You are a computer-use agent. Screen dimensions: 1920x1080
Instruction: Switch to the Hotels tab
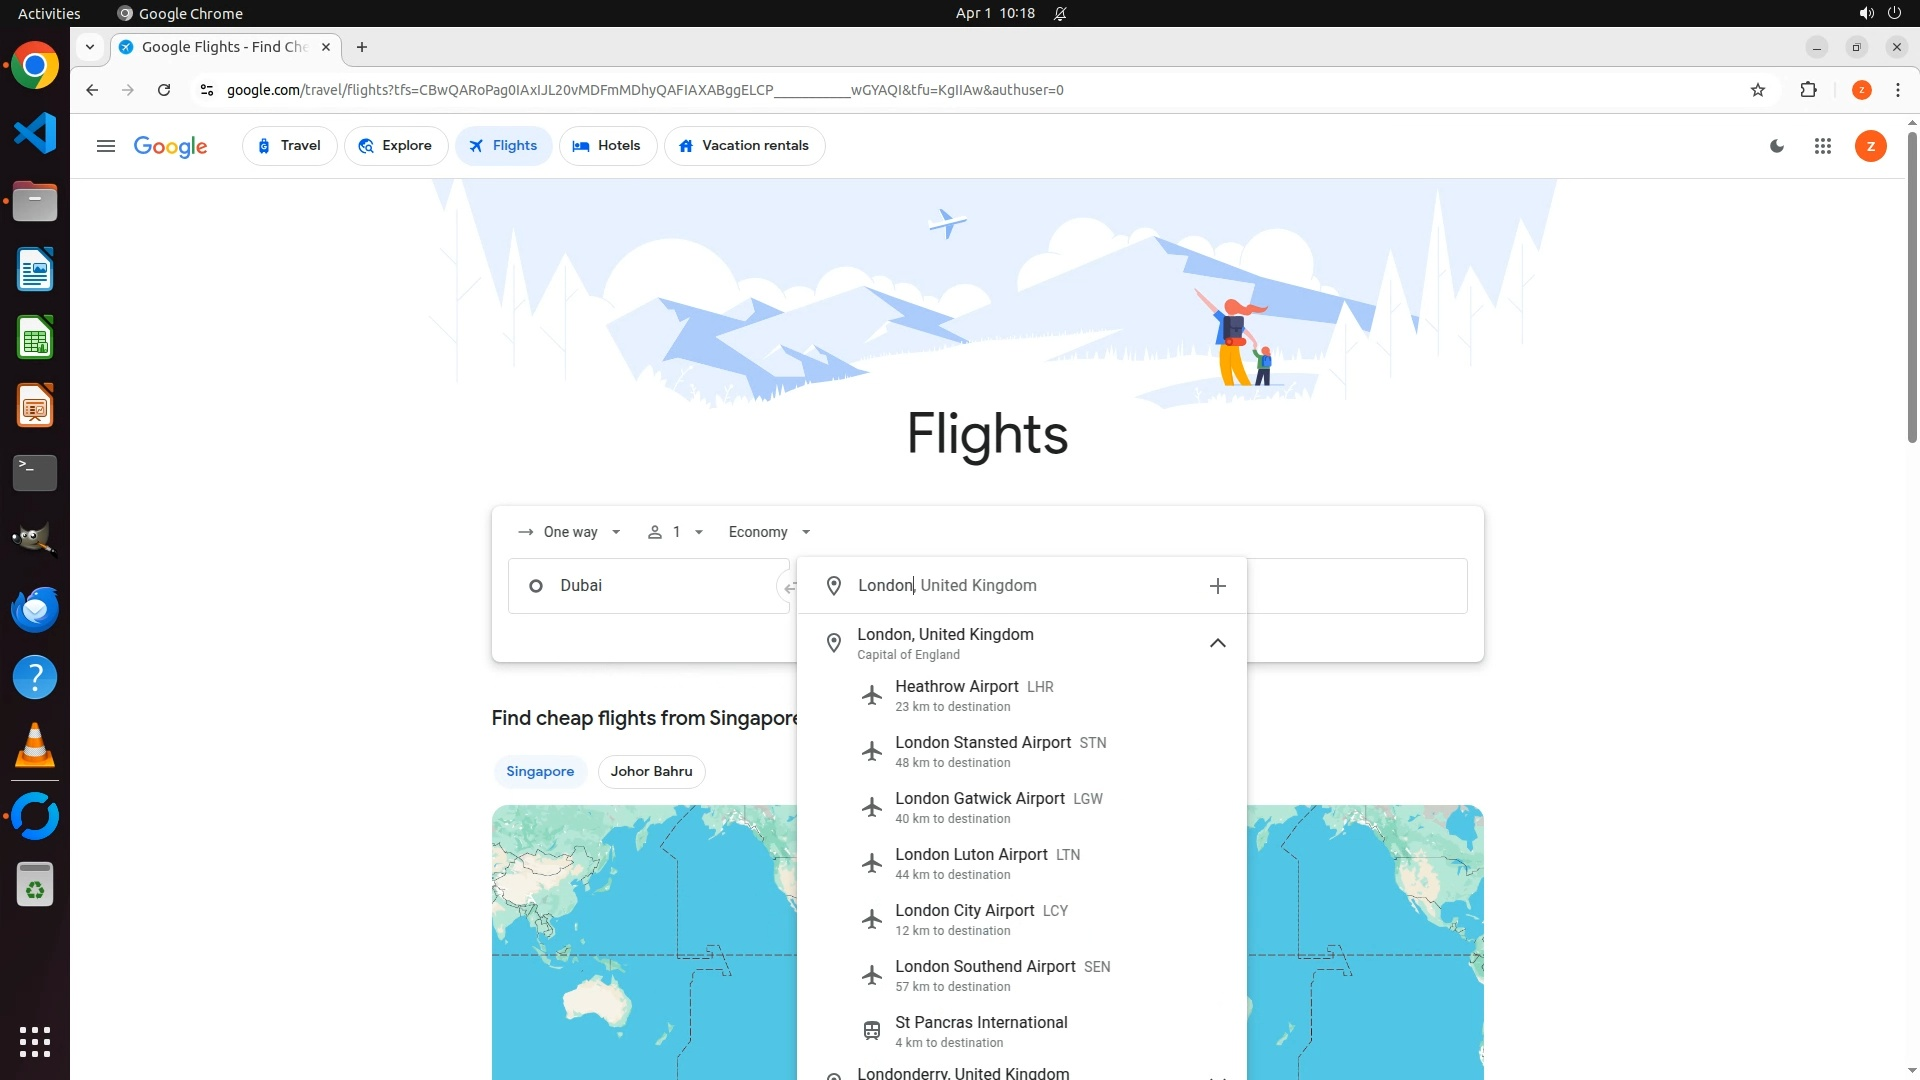[x=606, y=146]
